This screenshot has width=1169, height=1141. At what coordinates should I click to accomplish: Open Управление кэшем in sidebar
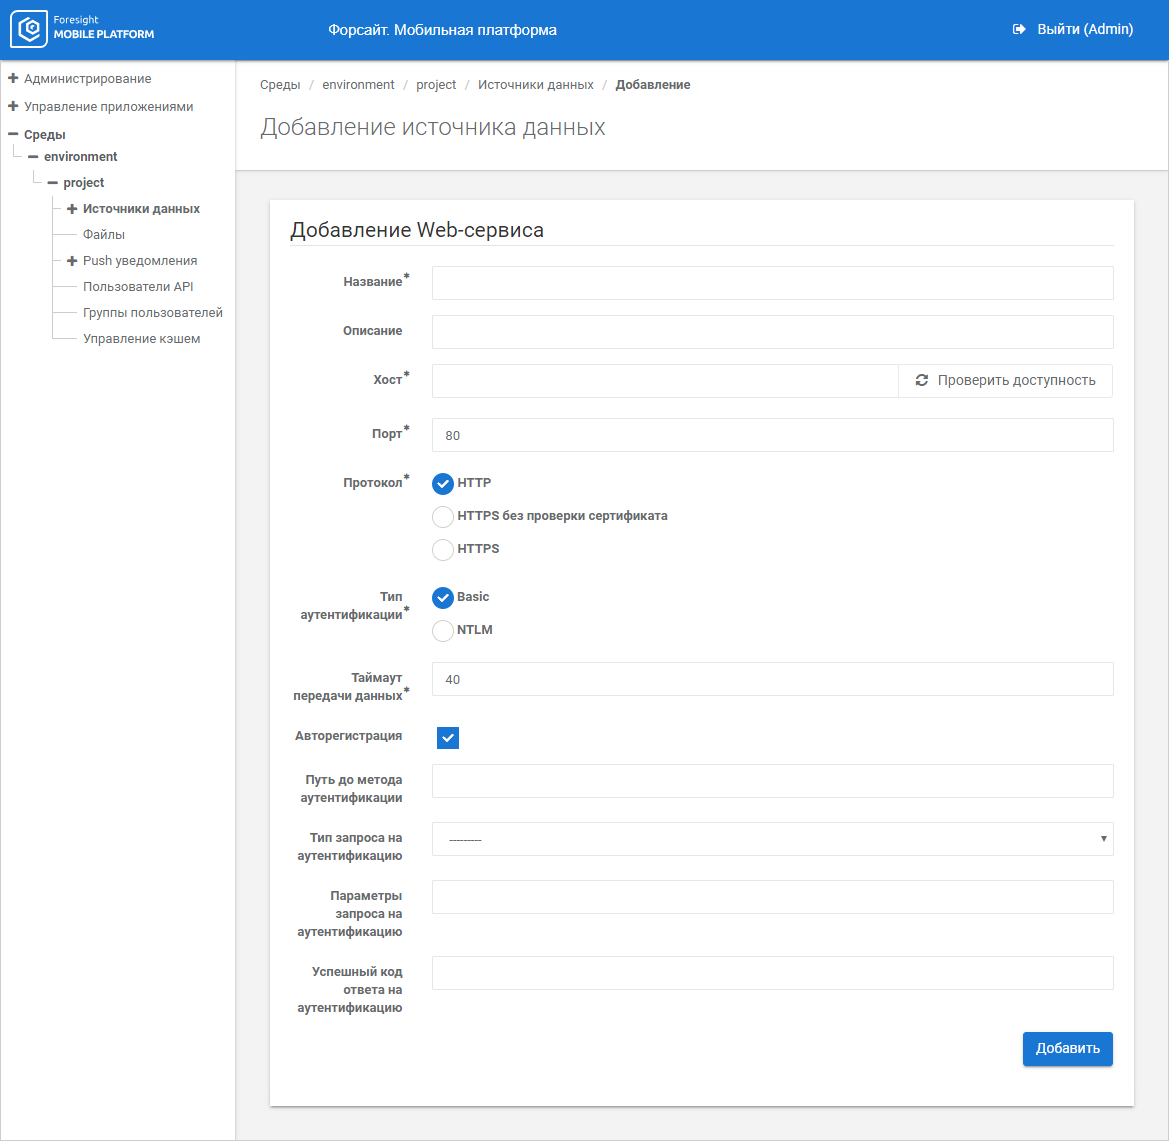[141, 339]
